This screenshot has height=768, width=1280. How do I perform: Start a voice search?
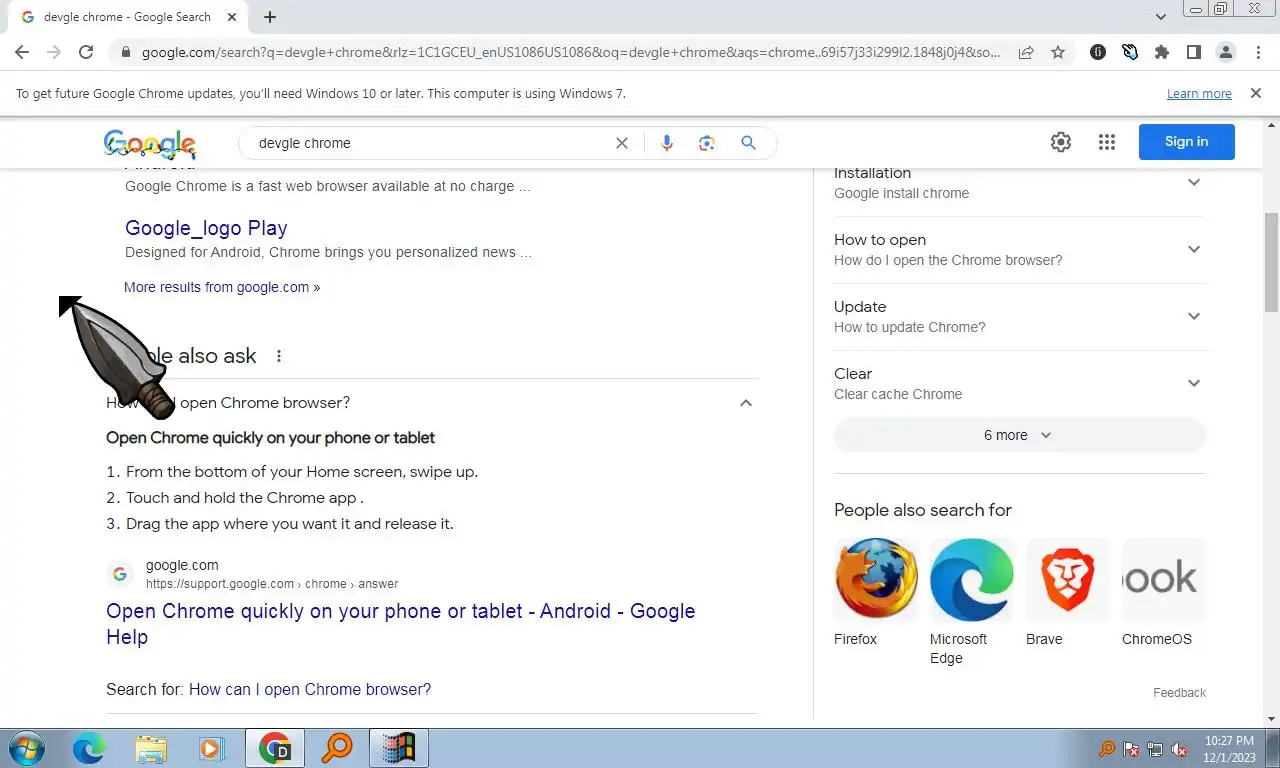(x=667, y=143)
